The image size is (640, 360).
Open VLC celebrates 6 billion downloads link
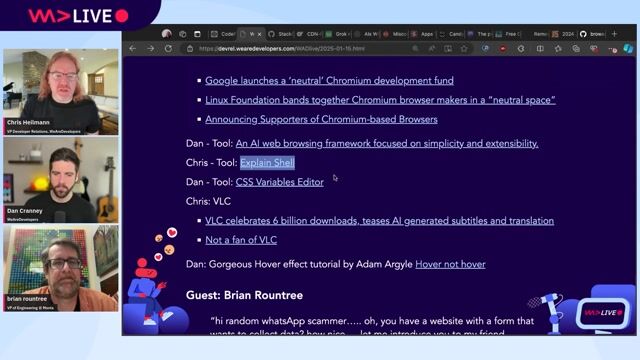380,221
